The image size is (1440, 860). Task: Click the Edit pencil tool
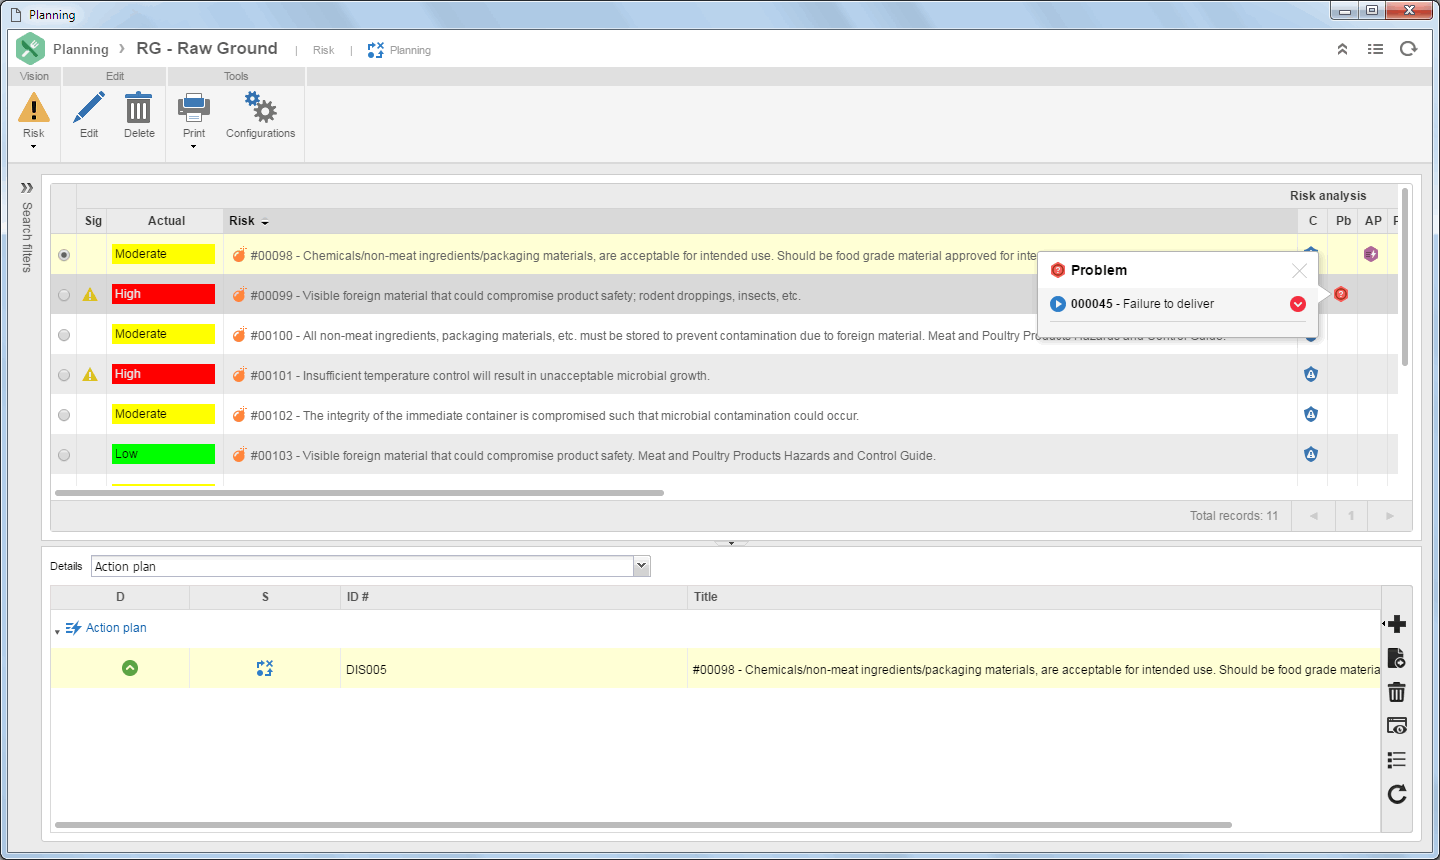pyautogui.click(x=89, y=115)
